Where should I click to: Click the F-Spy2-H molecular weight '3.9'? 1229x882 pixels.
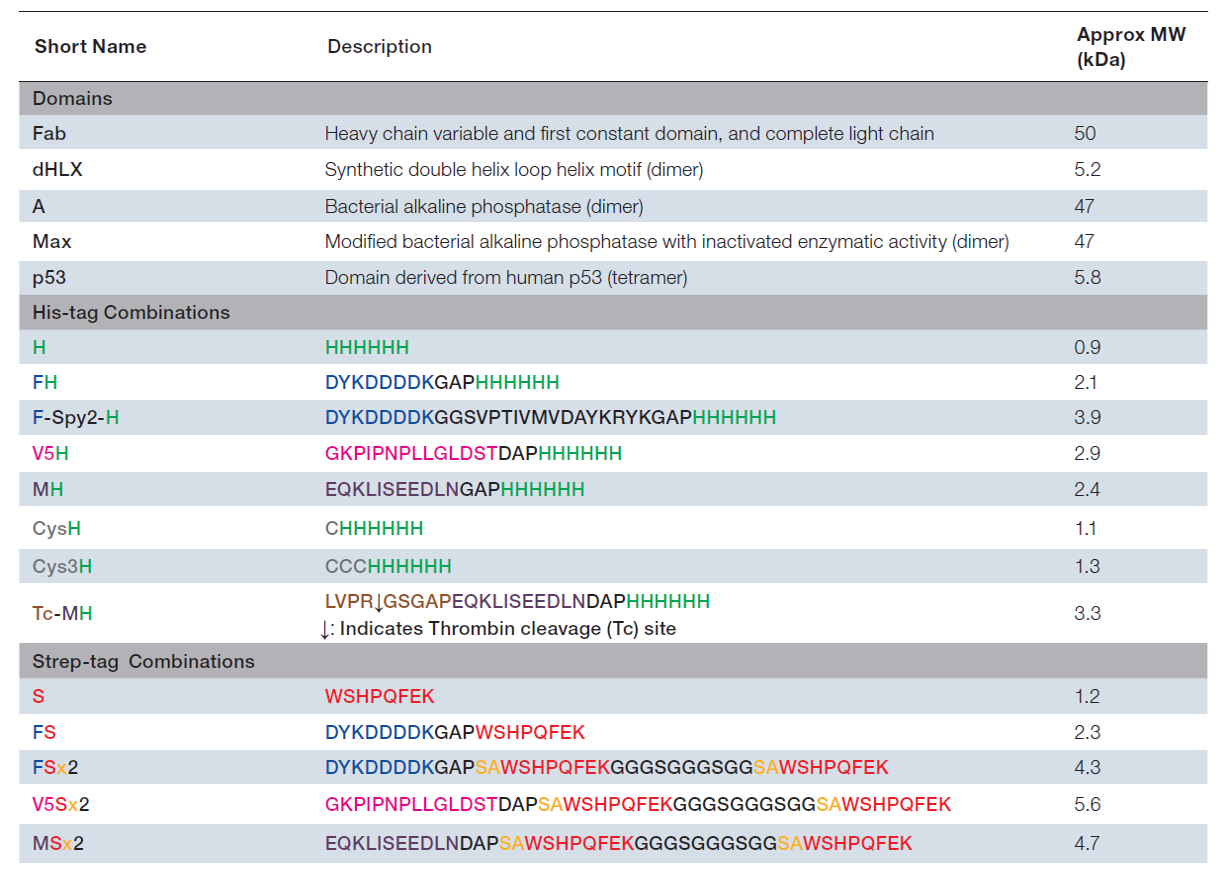click(1087, 418)
